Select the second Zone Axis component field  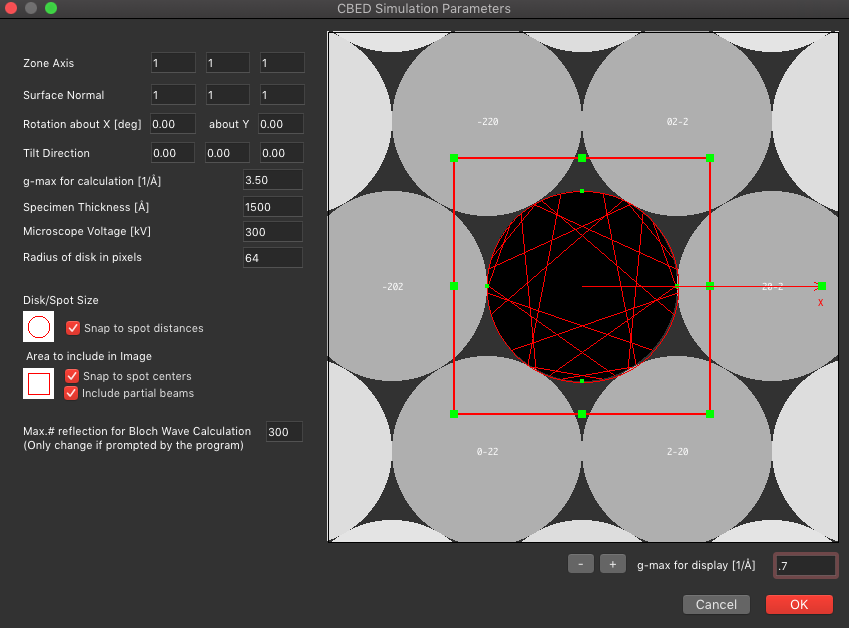(x=228, y=63)
